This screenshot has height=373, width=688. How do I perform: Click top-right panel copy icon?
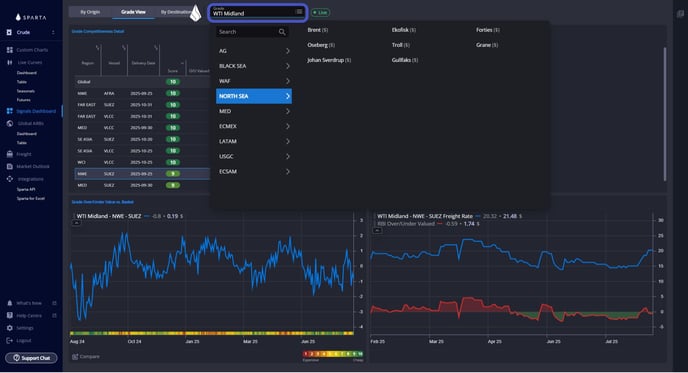[x=681, y=14]
